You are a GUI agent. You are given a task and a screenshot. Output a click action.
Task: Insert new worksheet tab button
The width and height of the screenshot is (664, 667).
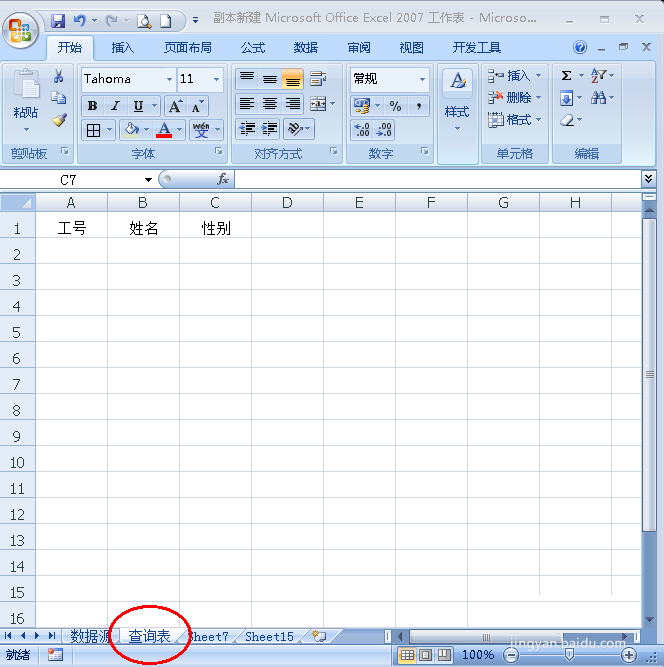click(x=319, y=636)
